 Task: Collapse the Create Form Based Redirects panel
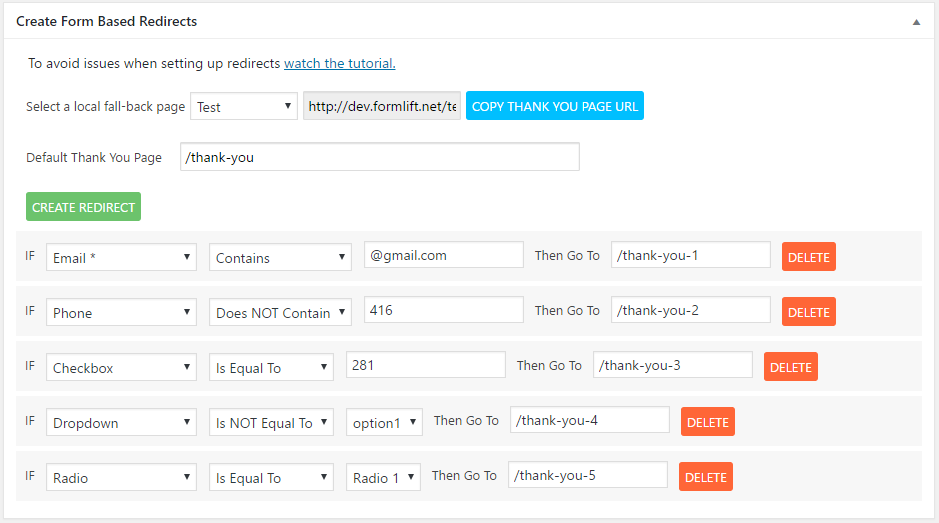point(916,21)
